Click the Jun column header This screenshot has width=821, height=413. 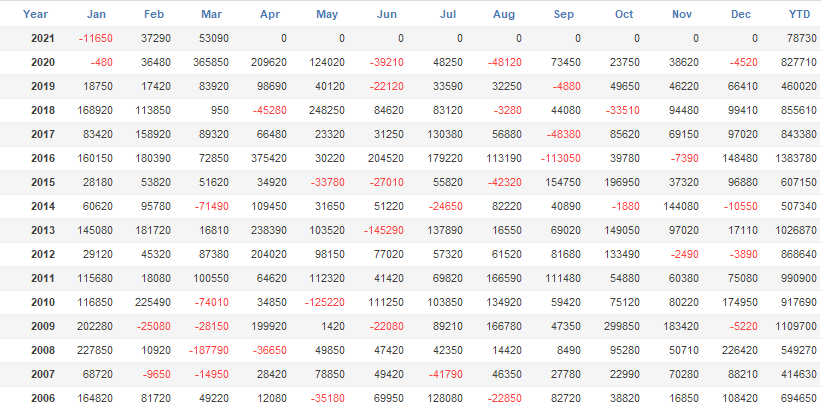387,14
